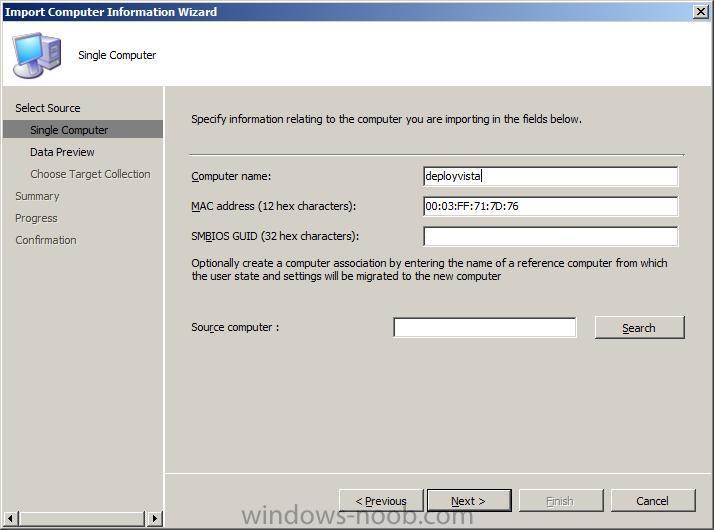This screenshot has height=530, width=714.
Task: Click the SMBIOS GUID input field
Action: (x=551, y=236)
